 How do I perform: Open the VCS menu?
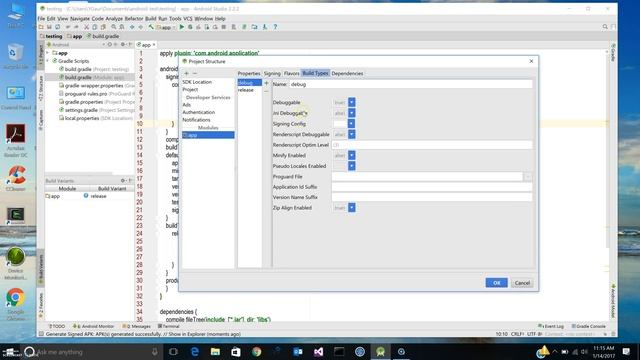[x=188, y=19]
